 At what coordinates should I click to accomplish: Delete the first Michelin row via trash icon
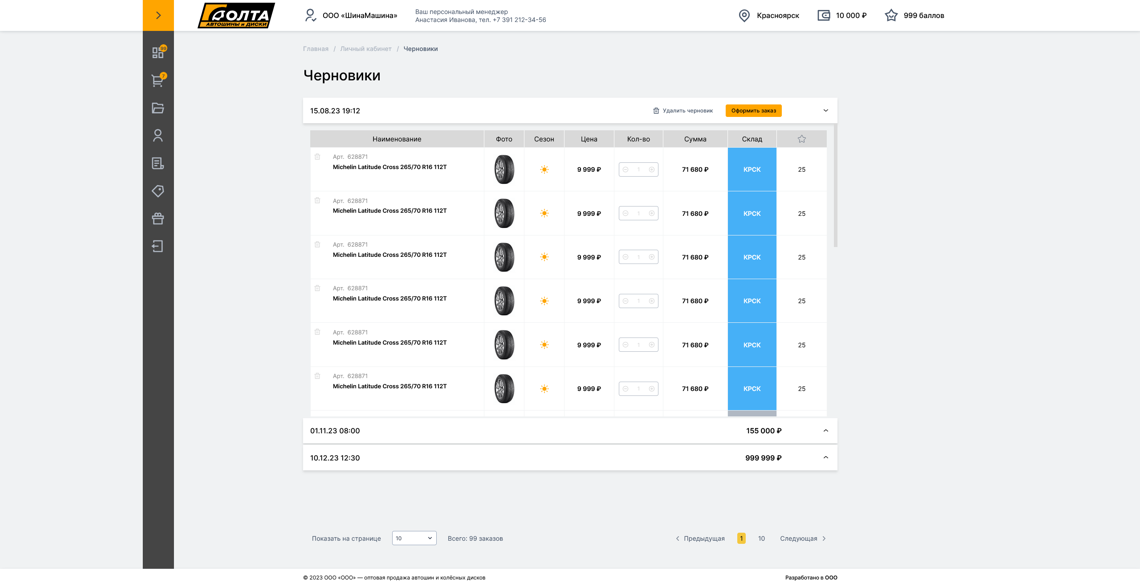click(317, 157)
